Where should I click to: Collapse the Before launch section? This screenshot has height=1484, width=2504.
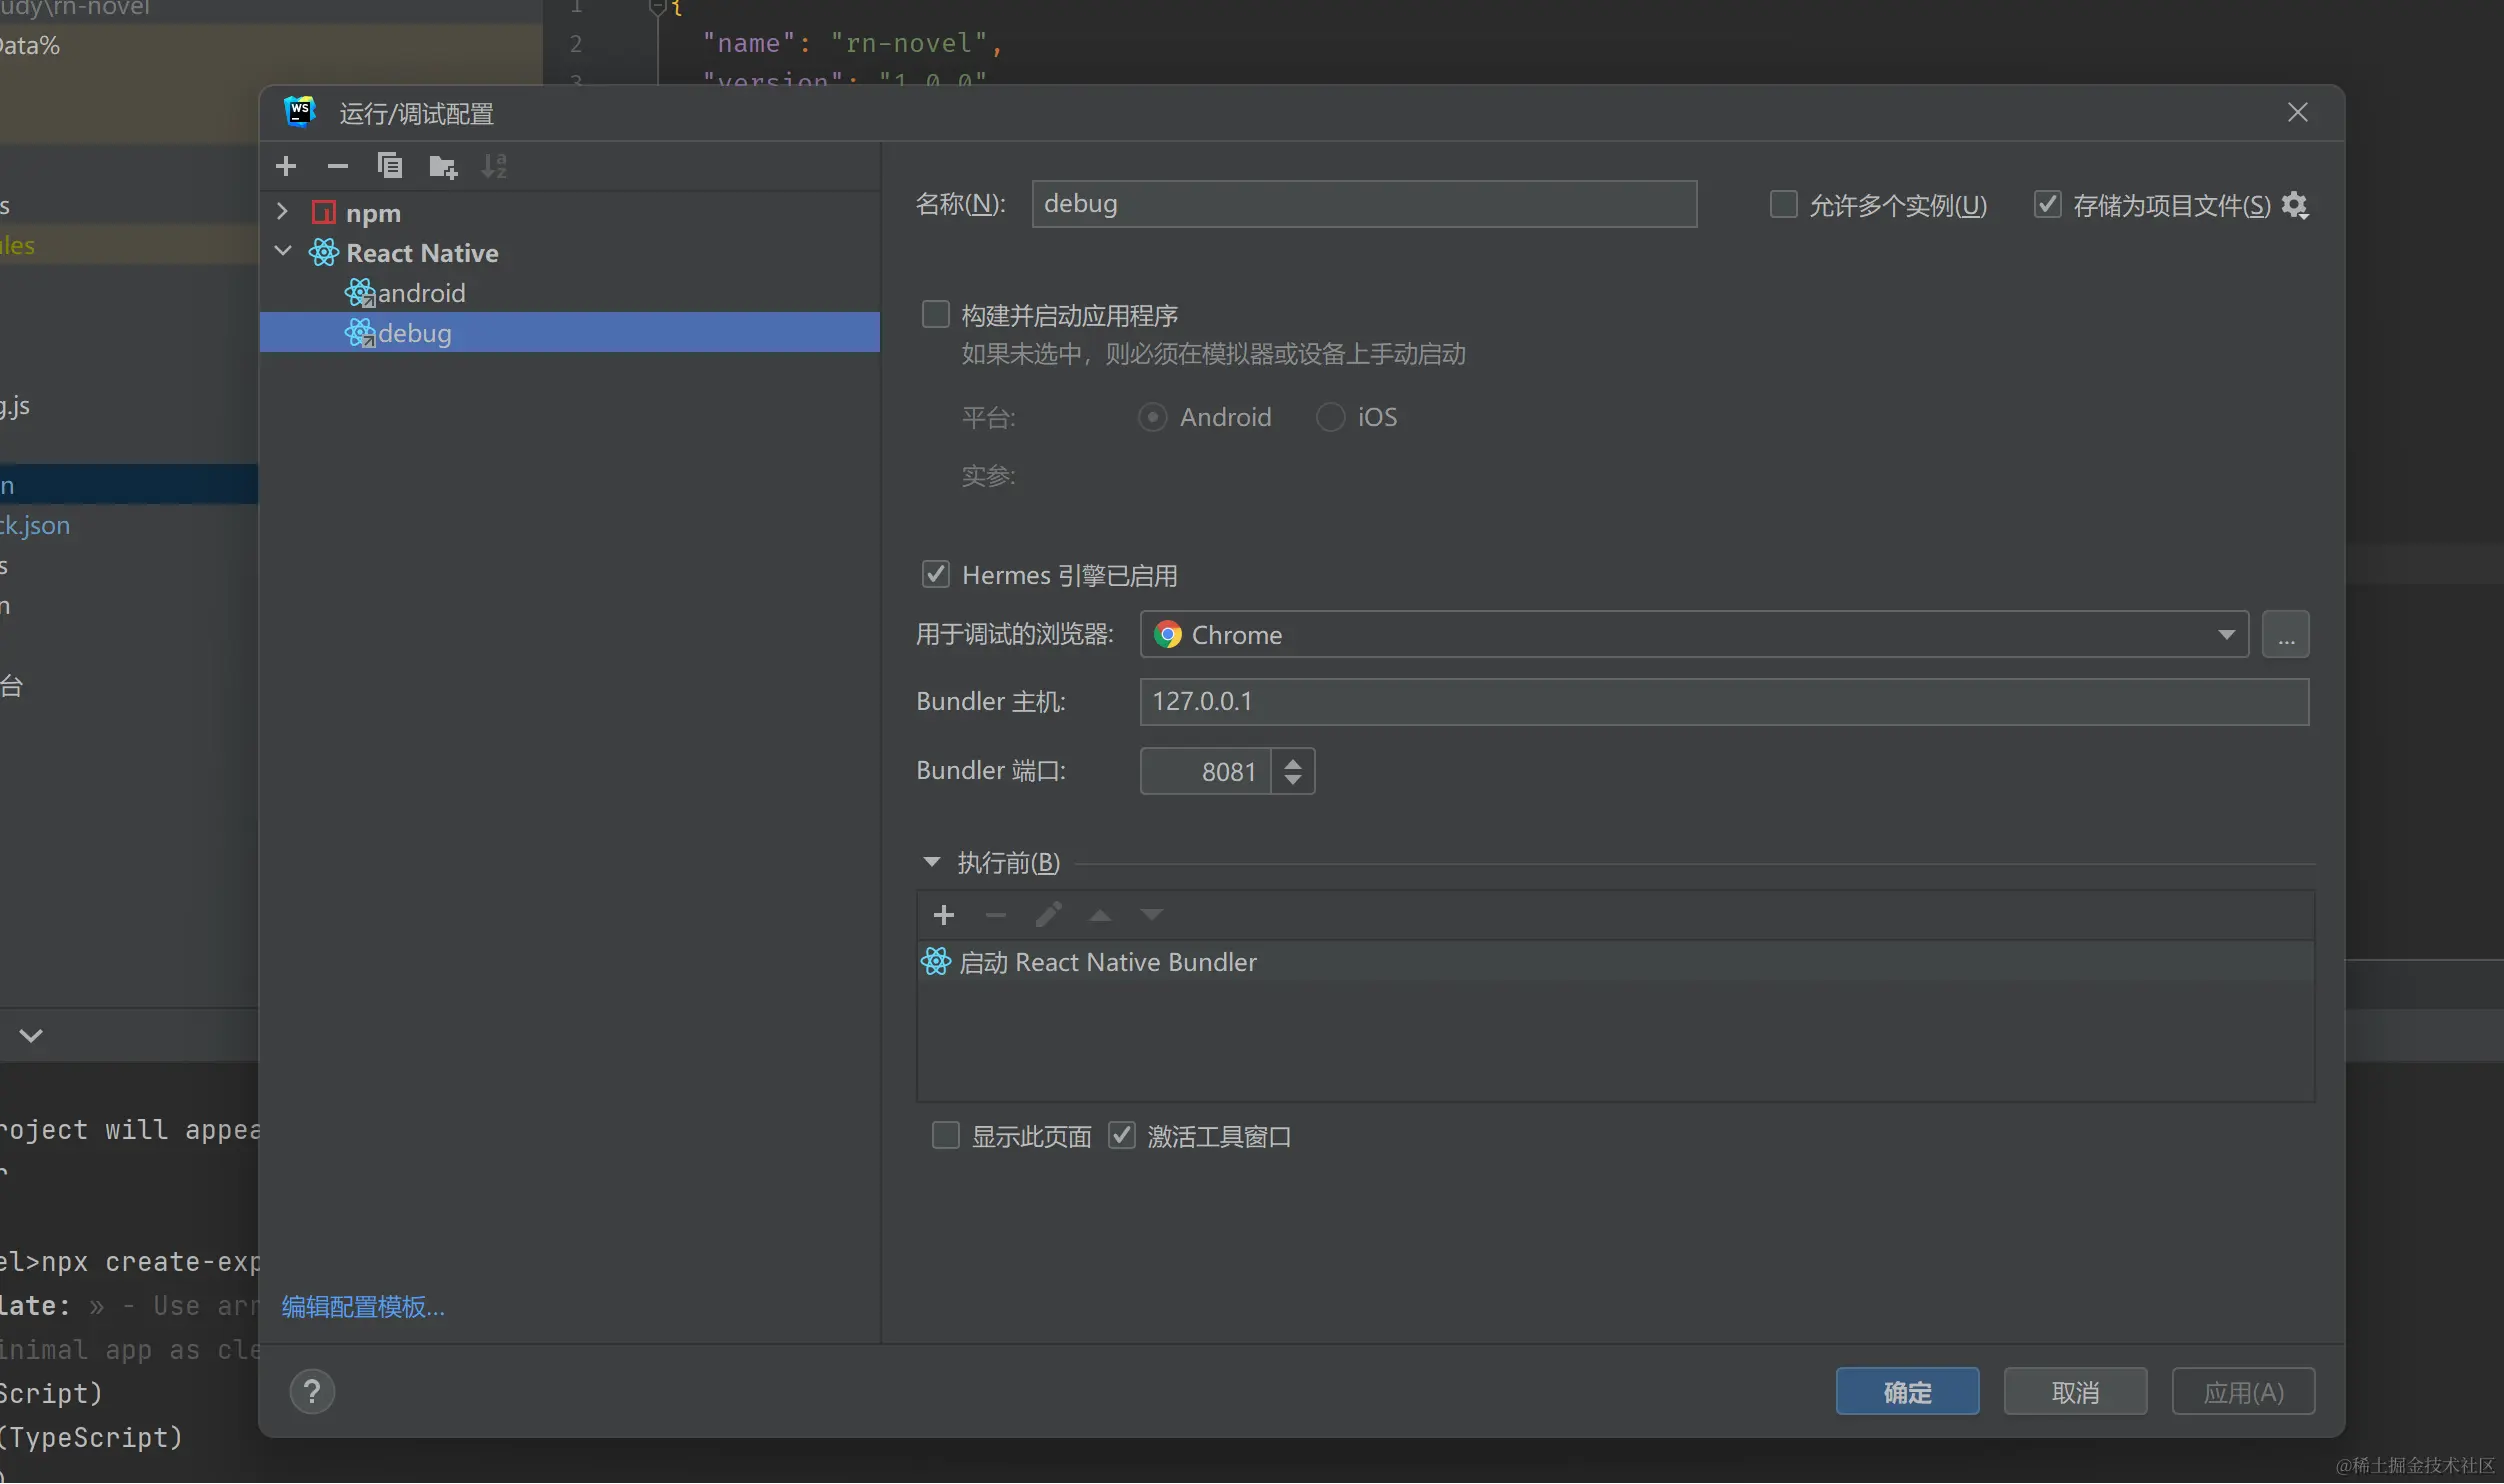pyautogui.click(x=931, y=862)
